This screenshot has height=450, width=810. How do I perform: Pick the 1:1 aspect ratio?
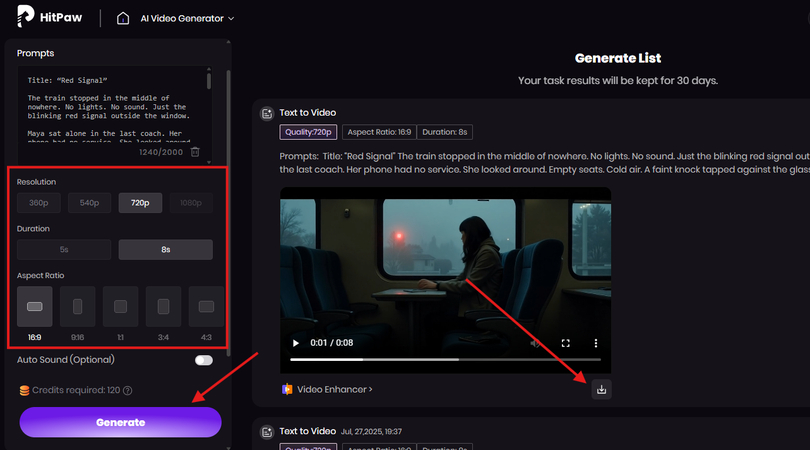tap(120, 307)
